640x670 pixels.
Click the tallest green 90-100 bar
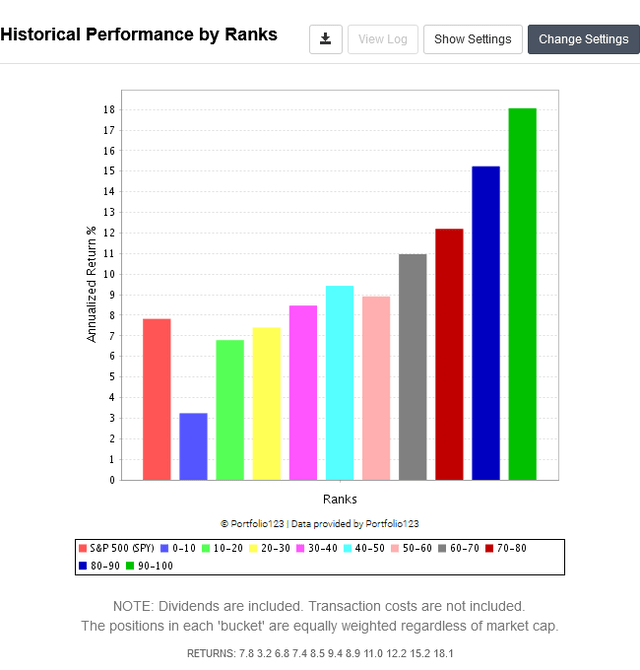(x=522, y=294)
